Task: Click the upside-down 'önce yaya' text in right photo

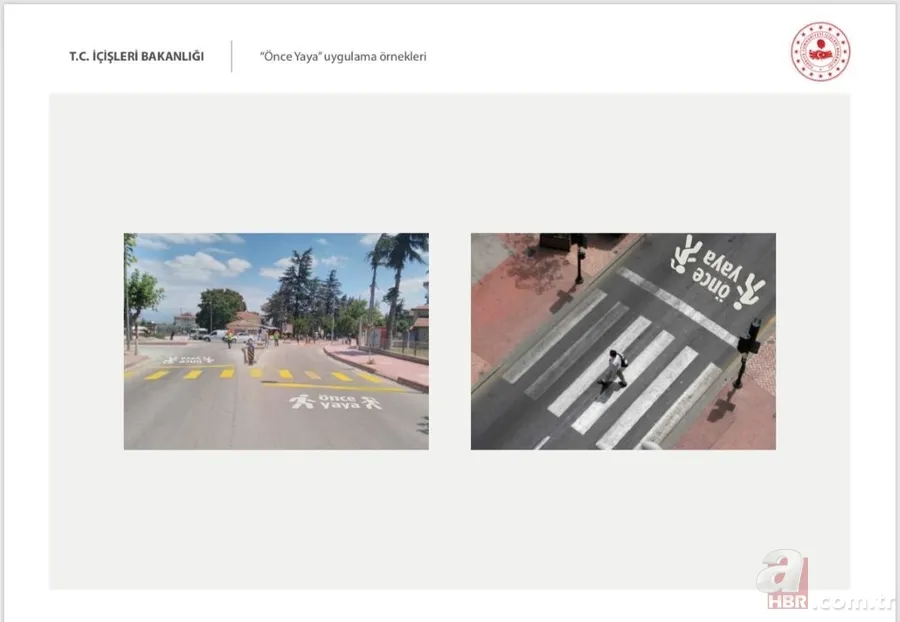Action: pos(718,271)
